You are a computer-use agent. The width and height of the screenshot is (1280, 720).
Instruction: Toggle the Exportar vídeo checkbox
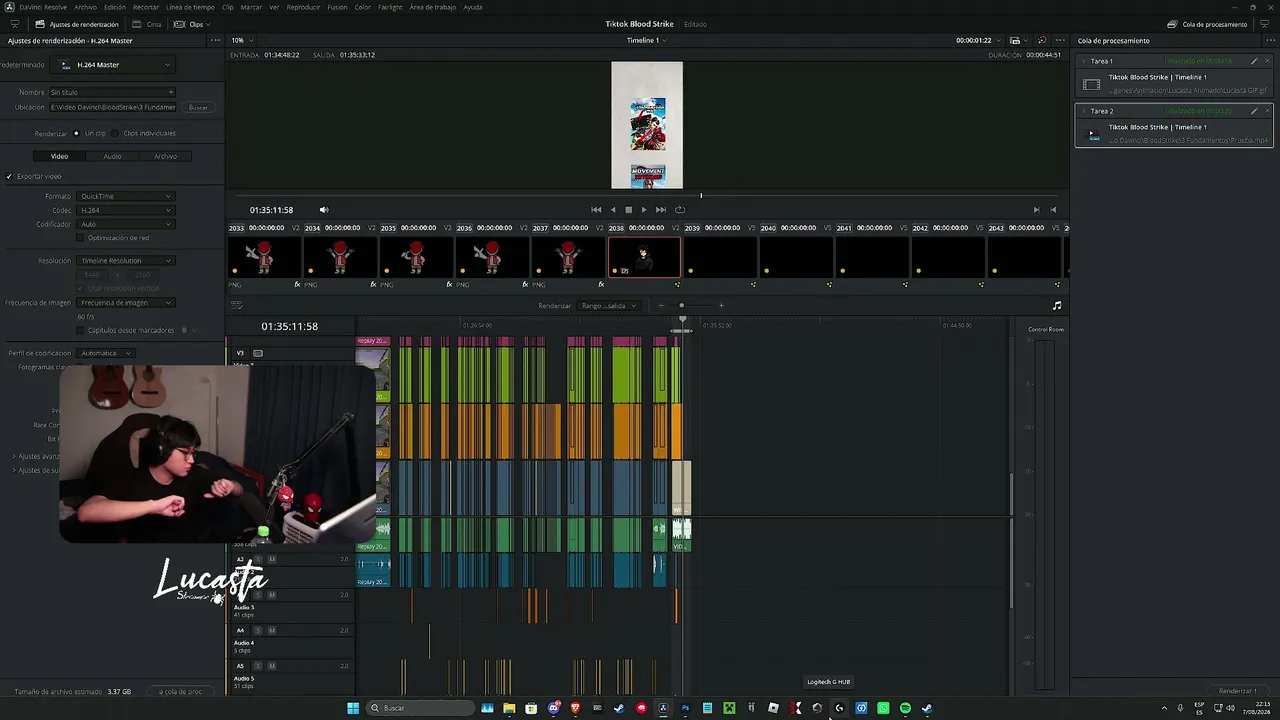pyautogui.click(x=9, y=176)
